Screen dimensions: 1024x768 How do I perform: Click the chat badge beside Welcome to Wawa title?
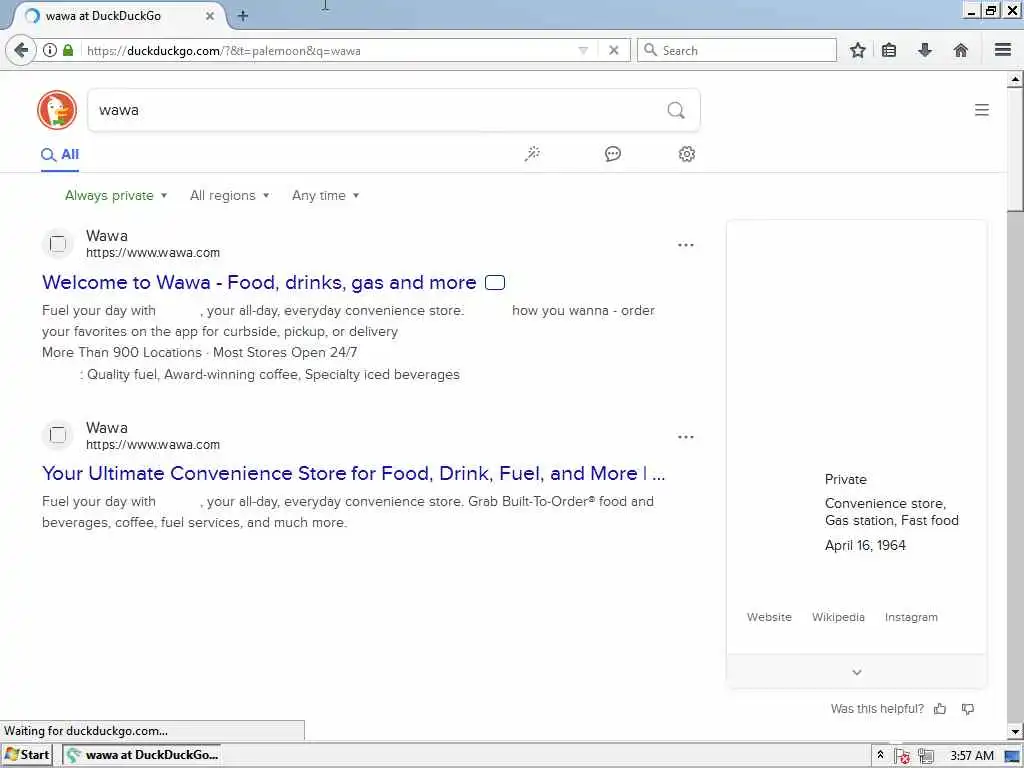tap(495, 282)
